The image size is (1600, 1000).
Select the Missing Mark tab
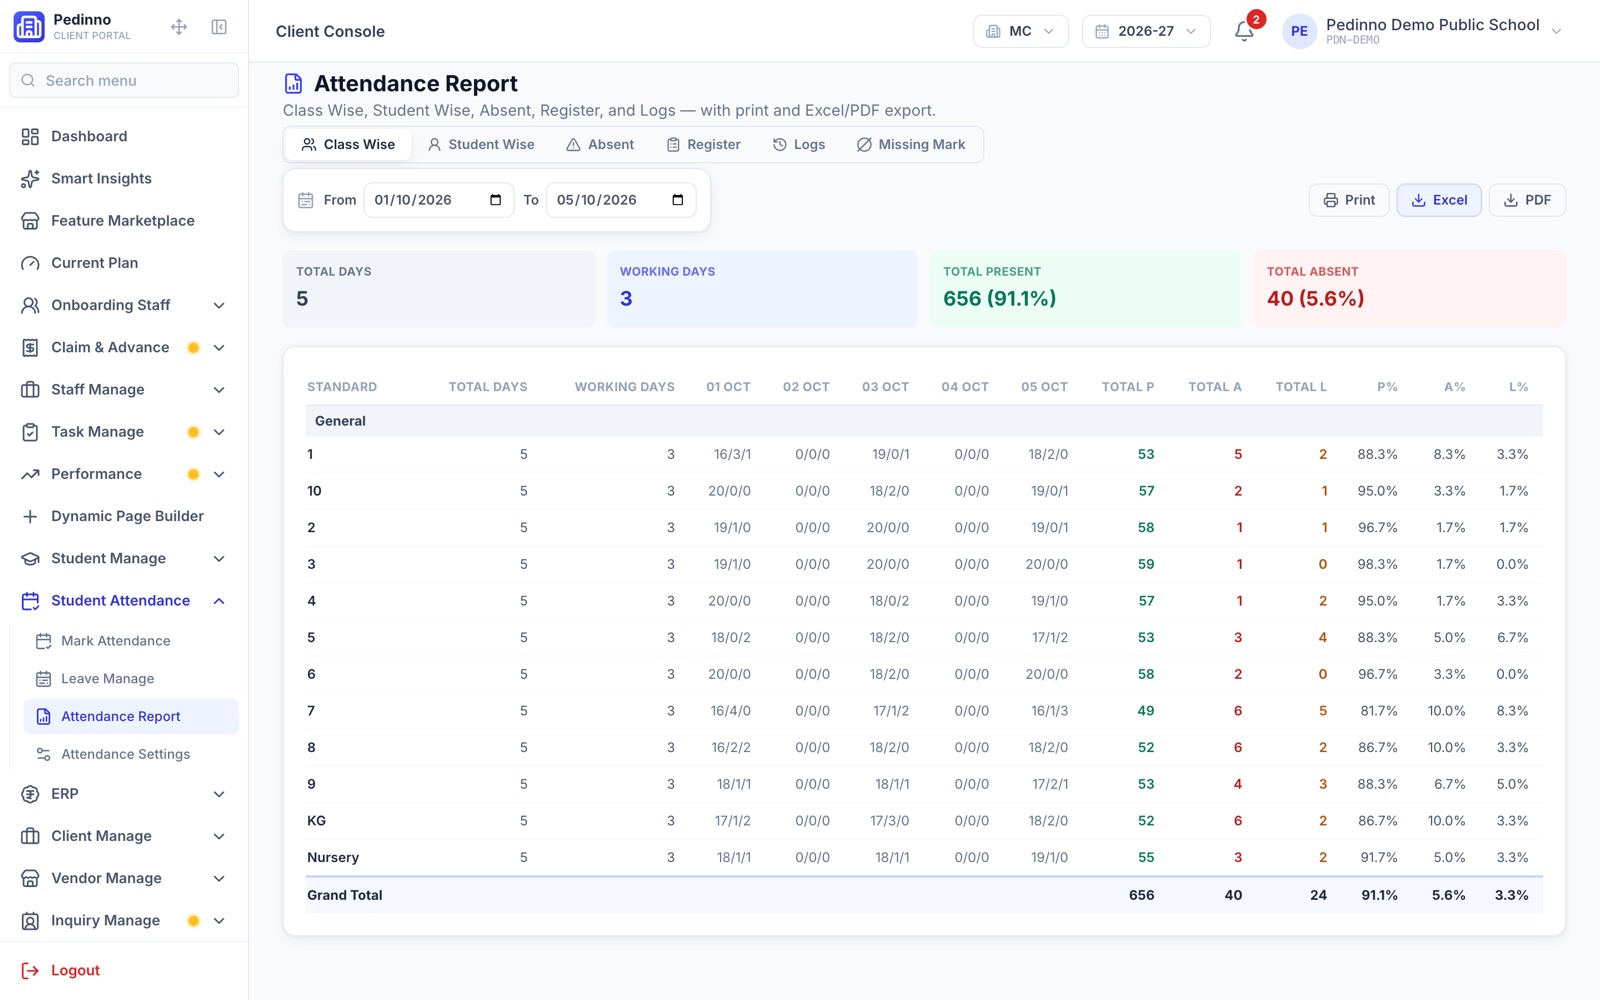(x=911, y=144)
